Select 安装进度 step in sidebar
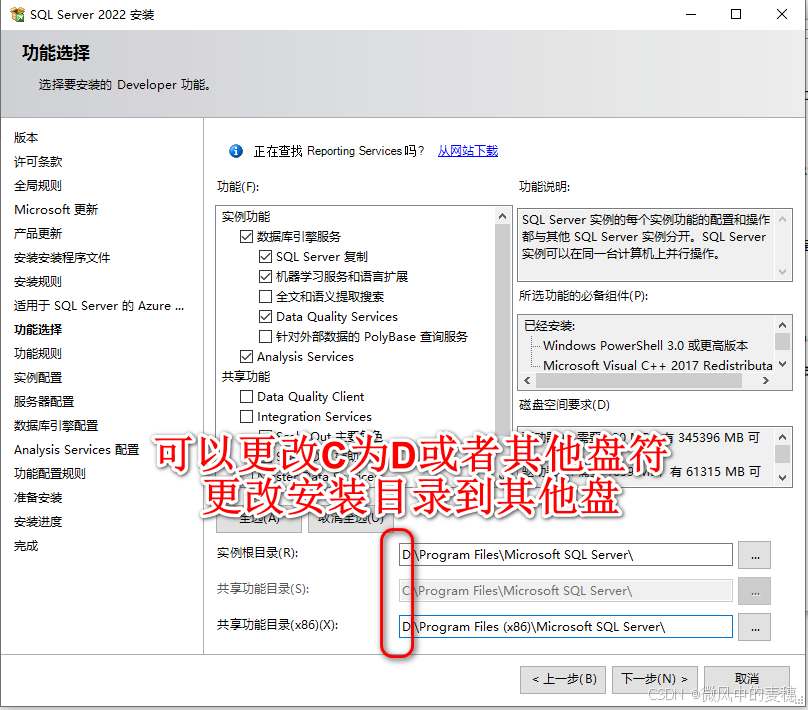The height and width of the screenshot is (710, 808). click(x=38, y=522)
